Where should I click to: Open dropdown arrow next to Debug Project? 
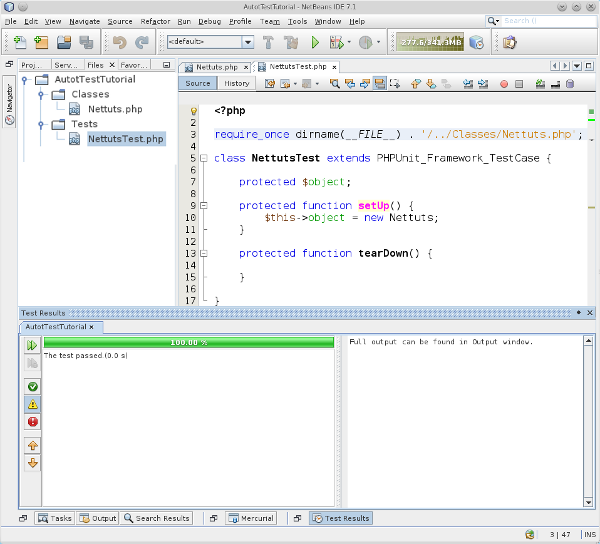349,42
